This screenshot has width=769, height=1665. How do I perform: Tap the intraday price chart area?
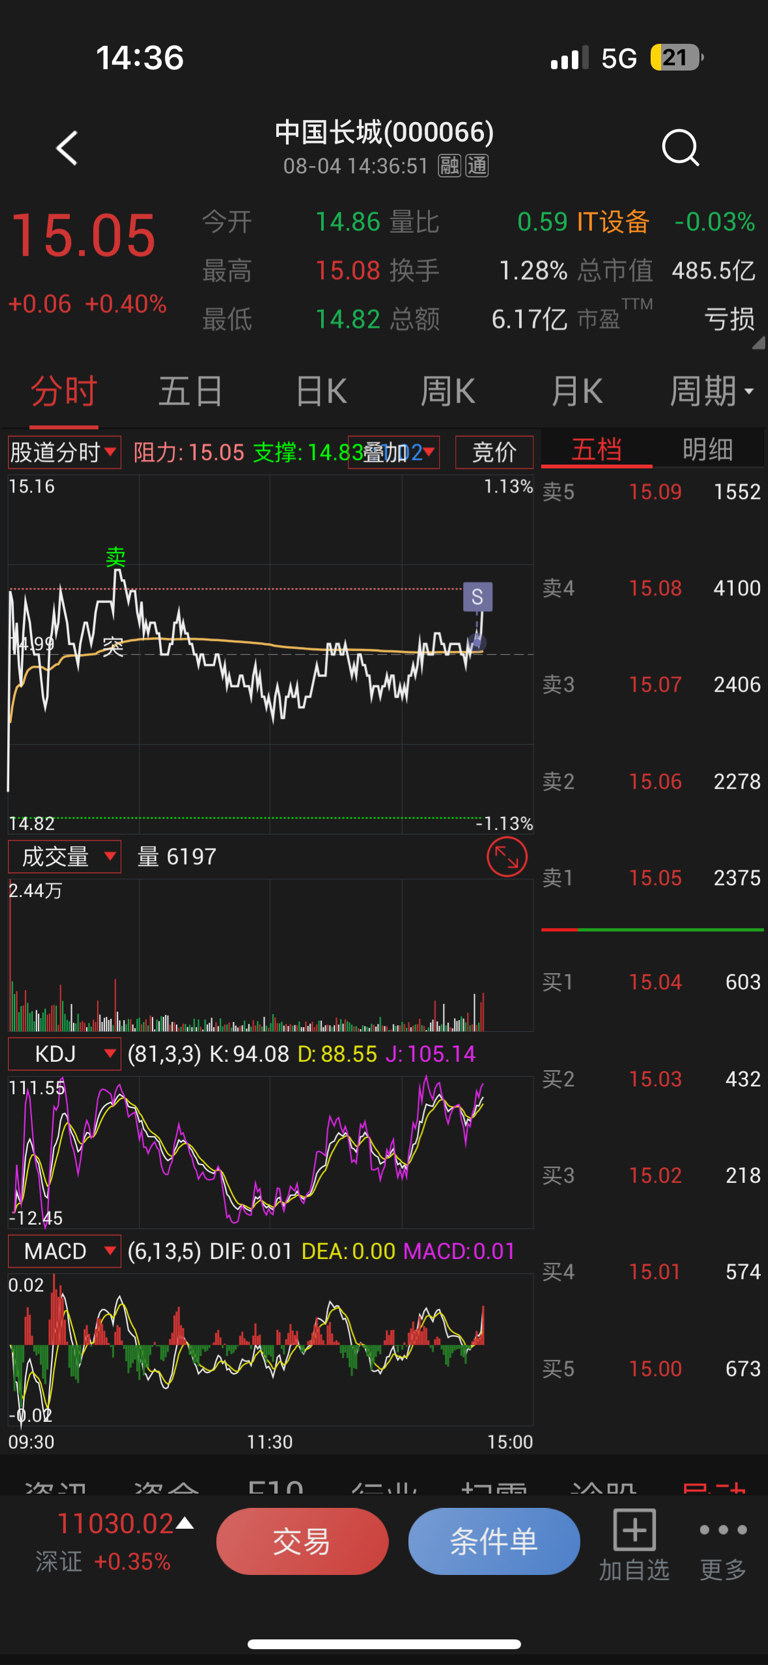(x=270, y=655)
